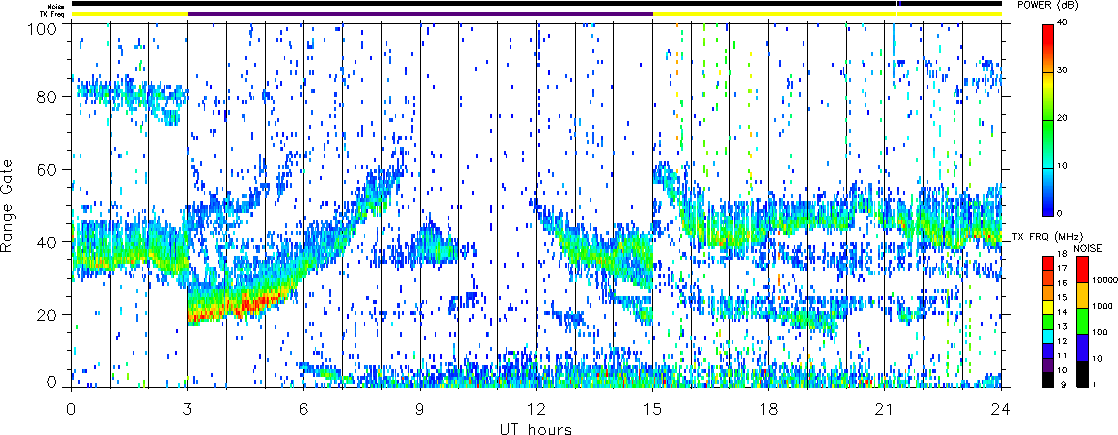Click the x-axis tick label 21

pos(885,409)
